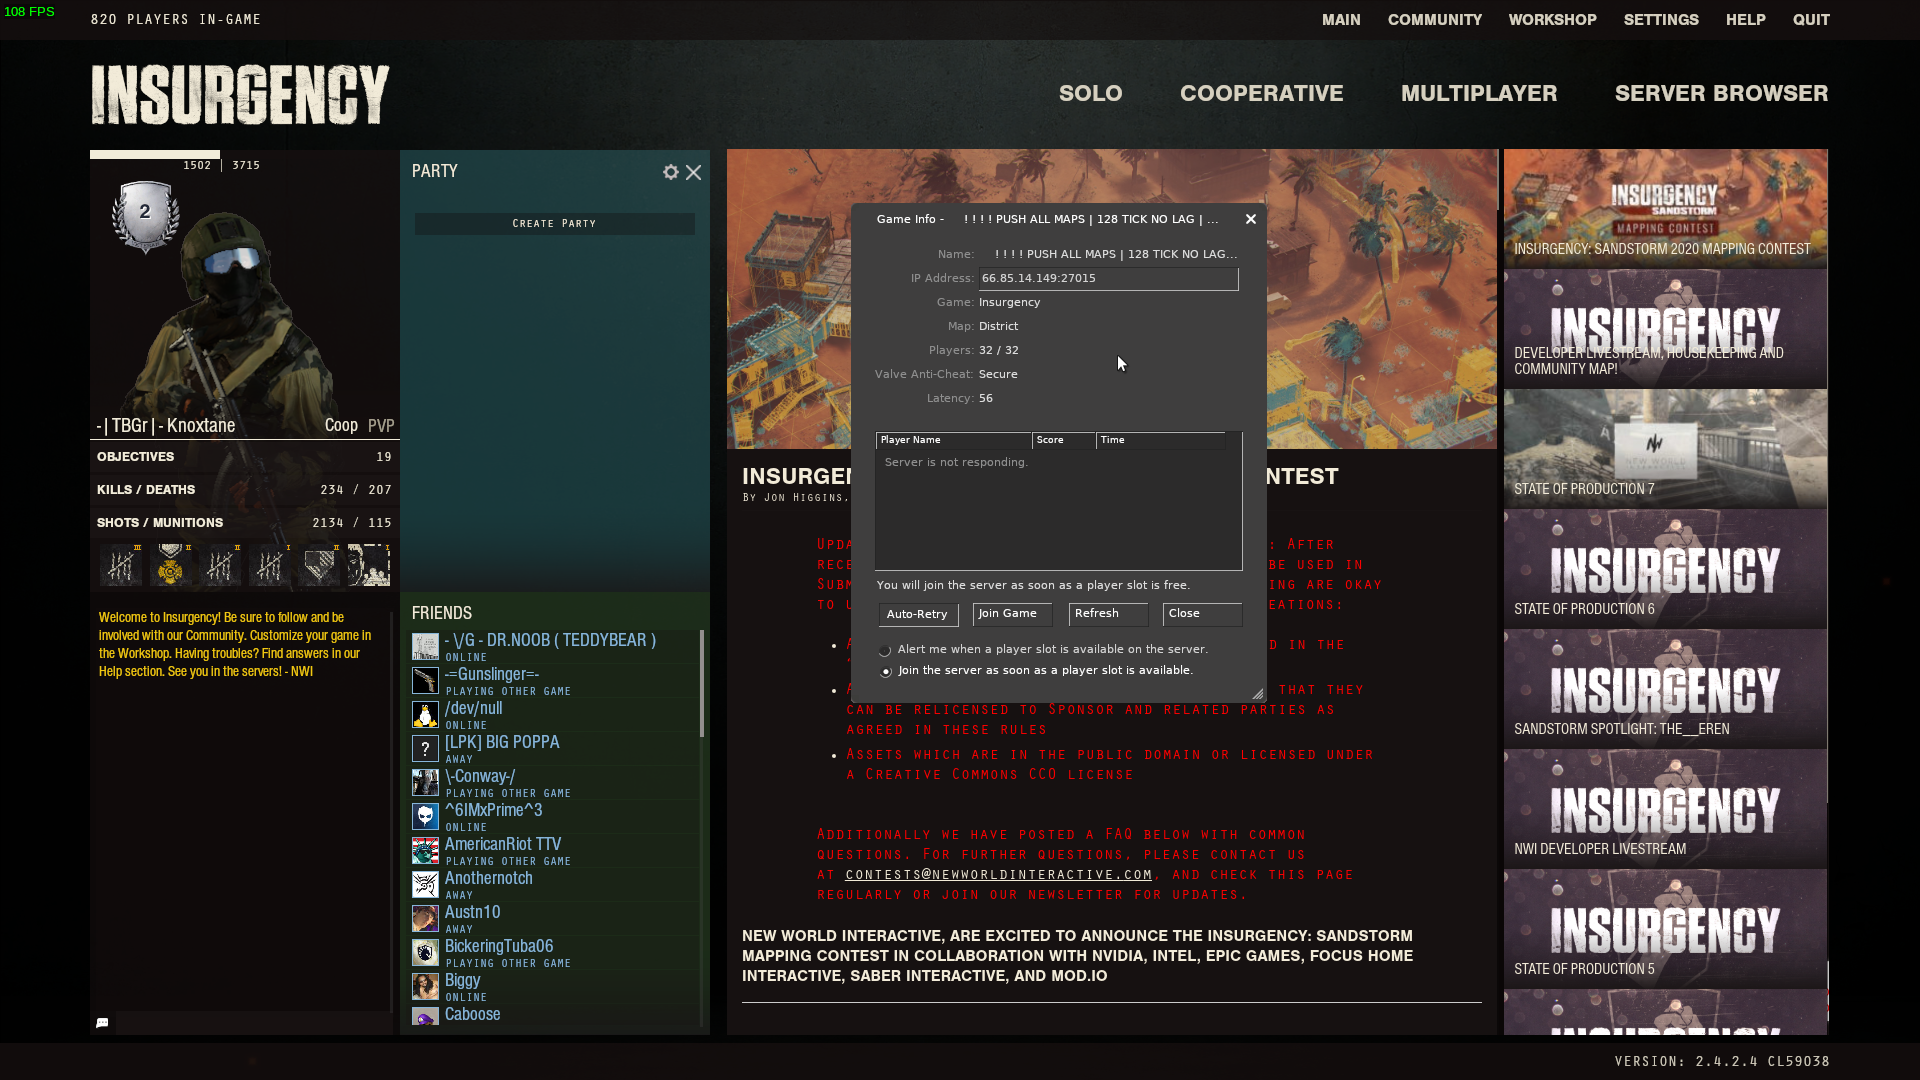
Task: Click Refresh in the Game Info dialog
Action: tap(1108, 614)
